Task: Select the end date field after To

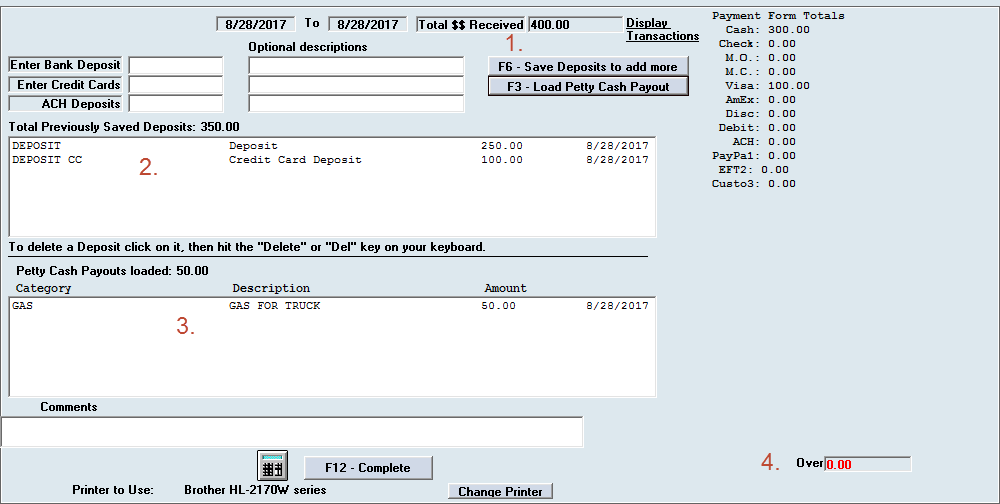Action: (x=367, y=24)
